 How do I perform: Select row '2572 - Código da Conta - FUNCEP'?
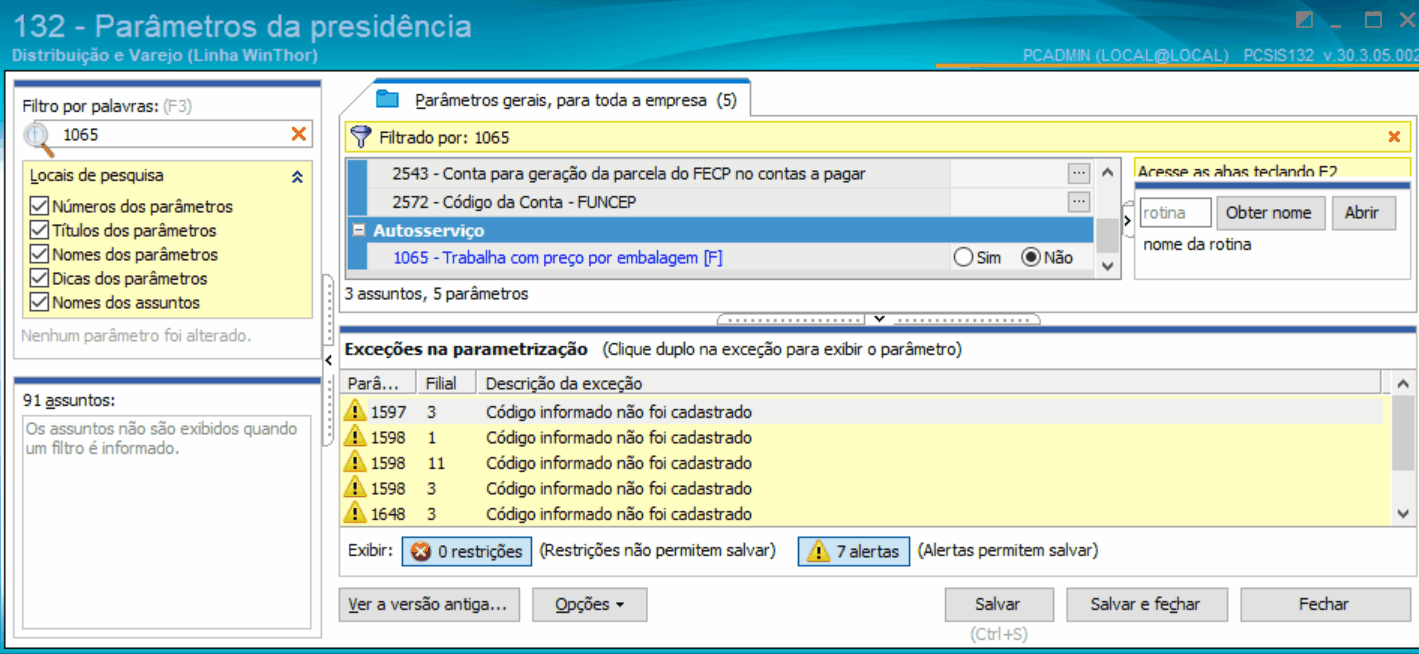tap(514, 201)
